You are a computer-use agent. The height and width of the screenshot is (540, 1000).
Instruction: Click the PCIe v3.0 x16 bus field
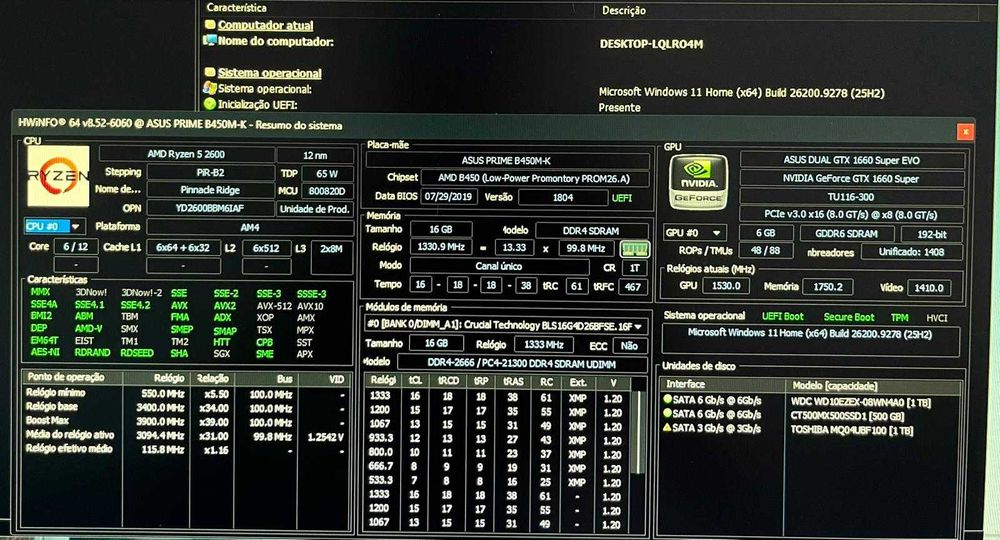(851, 215)
